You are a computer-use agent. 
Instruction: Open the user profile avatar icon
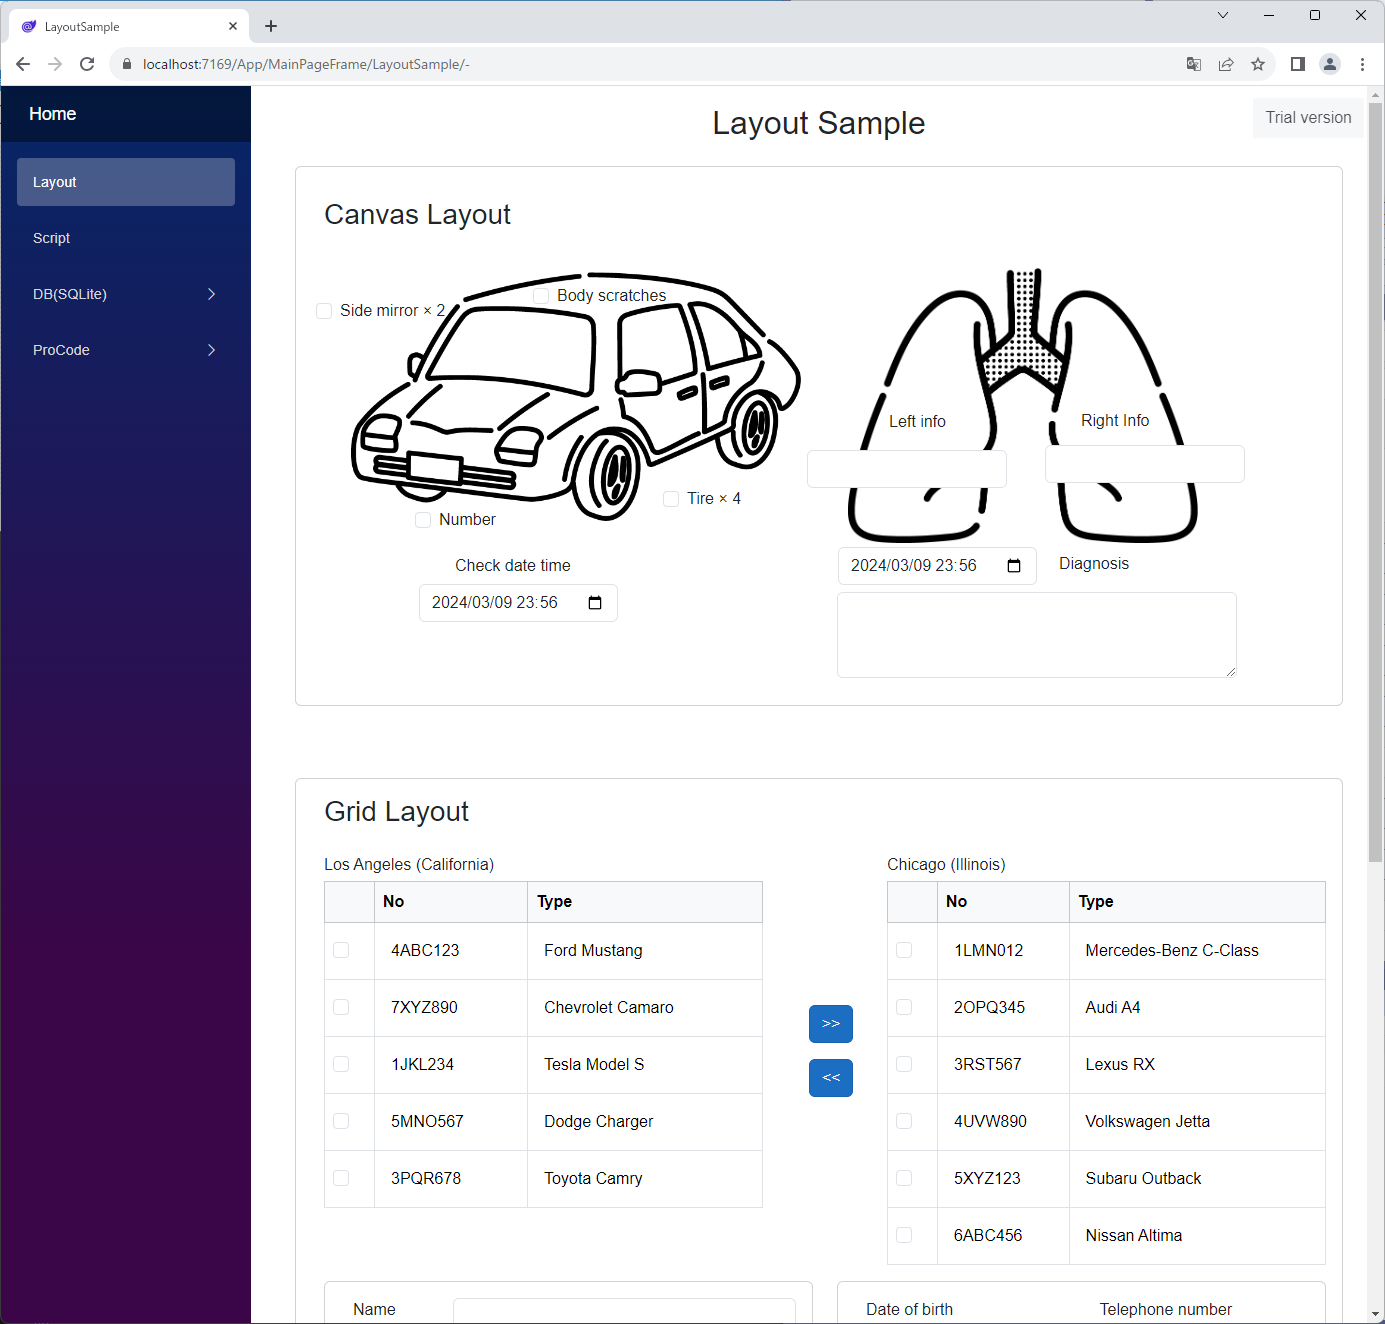(1330, 64)
